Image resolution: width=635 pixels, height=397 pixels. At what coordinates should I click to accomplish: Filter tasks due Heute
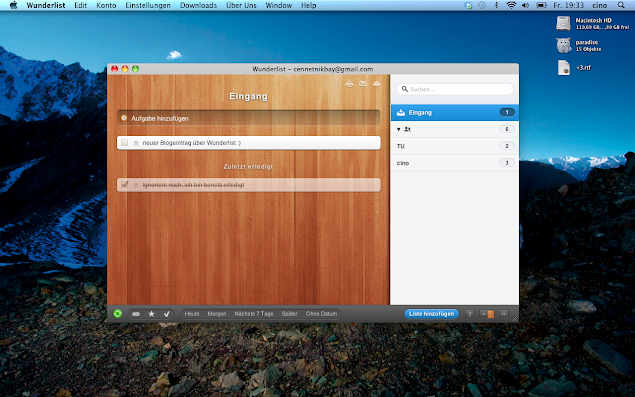tap(192, 314)
